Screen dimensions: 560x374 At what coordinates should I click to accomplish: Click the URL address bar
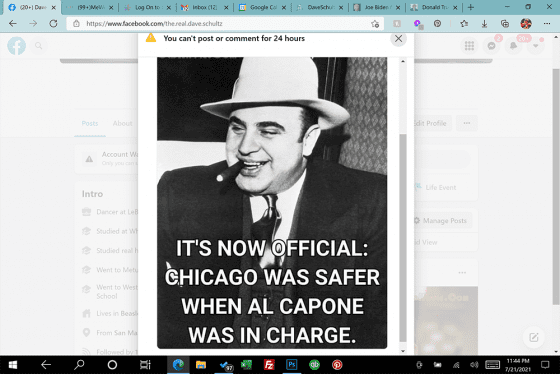[225, 24]
